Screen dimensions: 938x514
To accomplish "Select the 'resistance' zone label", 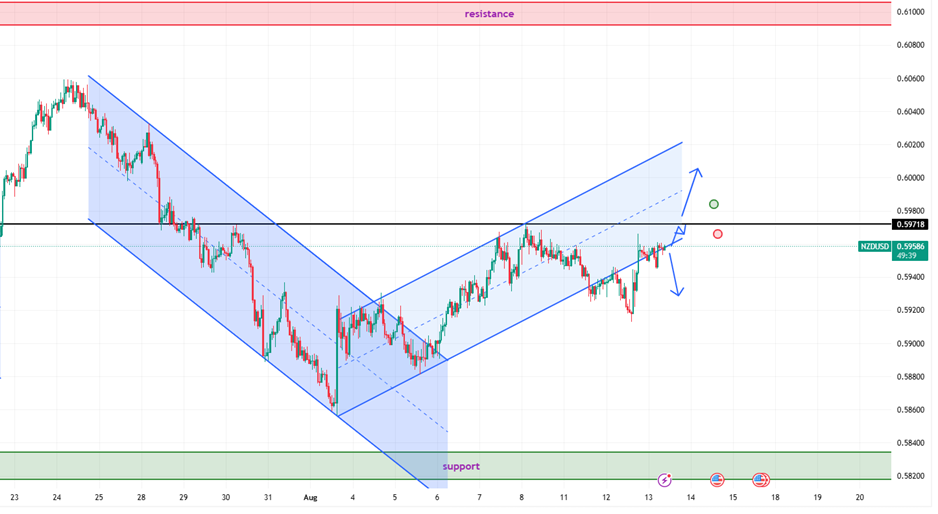I will [x=489, y=14].
